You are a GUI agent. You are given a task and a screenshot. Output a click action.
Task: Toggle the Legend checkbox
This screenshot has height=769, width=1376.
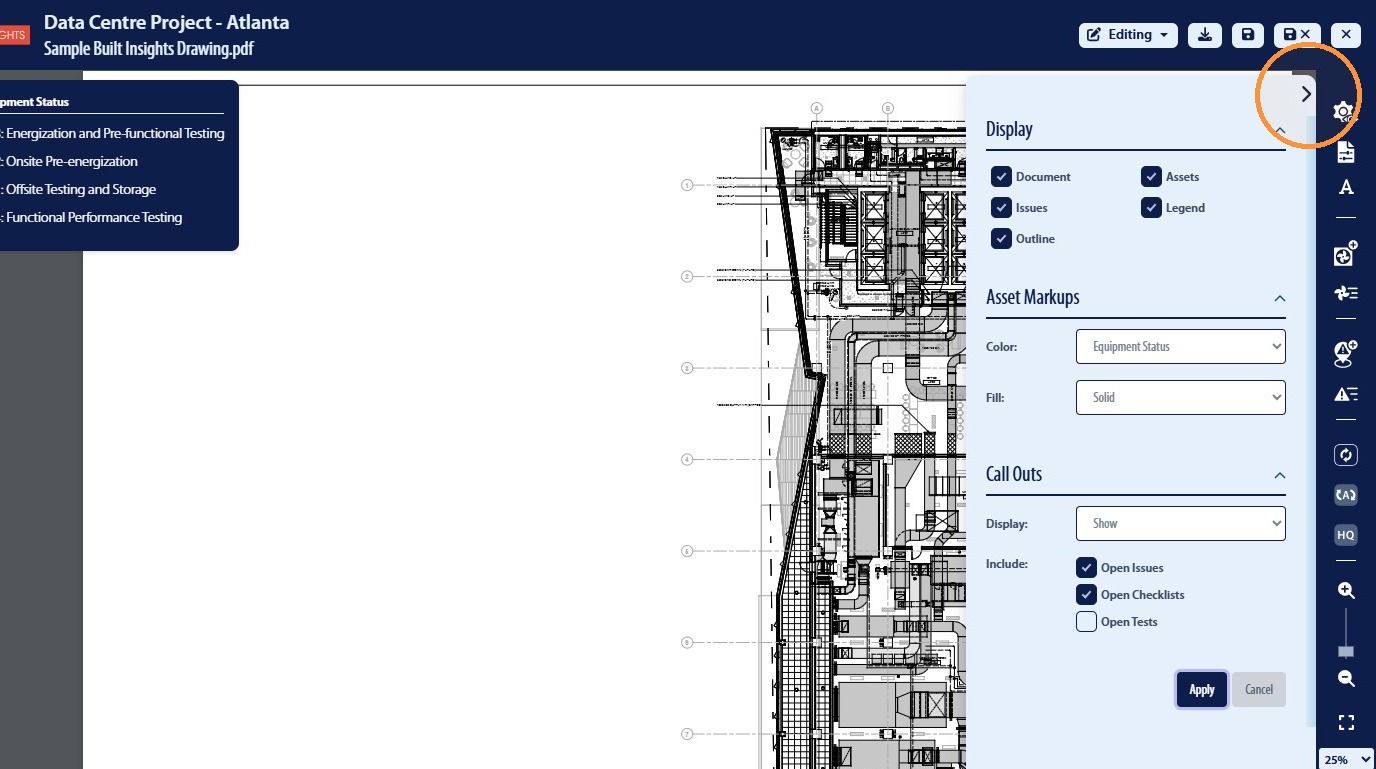[x=1151, y=208]
